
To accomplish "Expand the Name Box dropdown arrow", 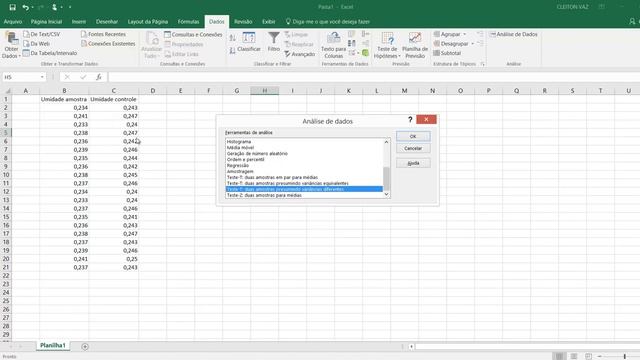I will (x=42, y=77).
